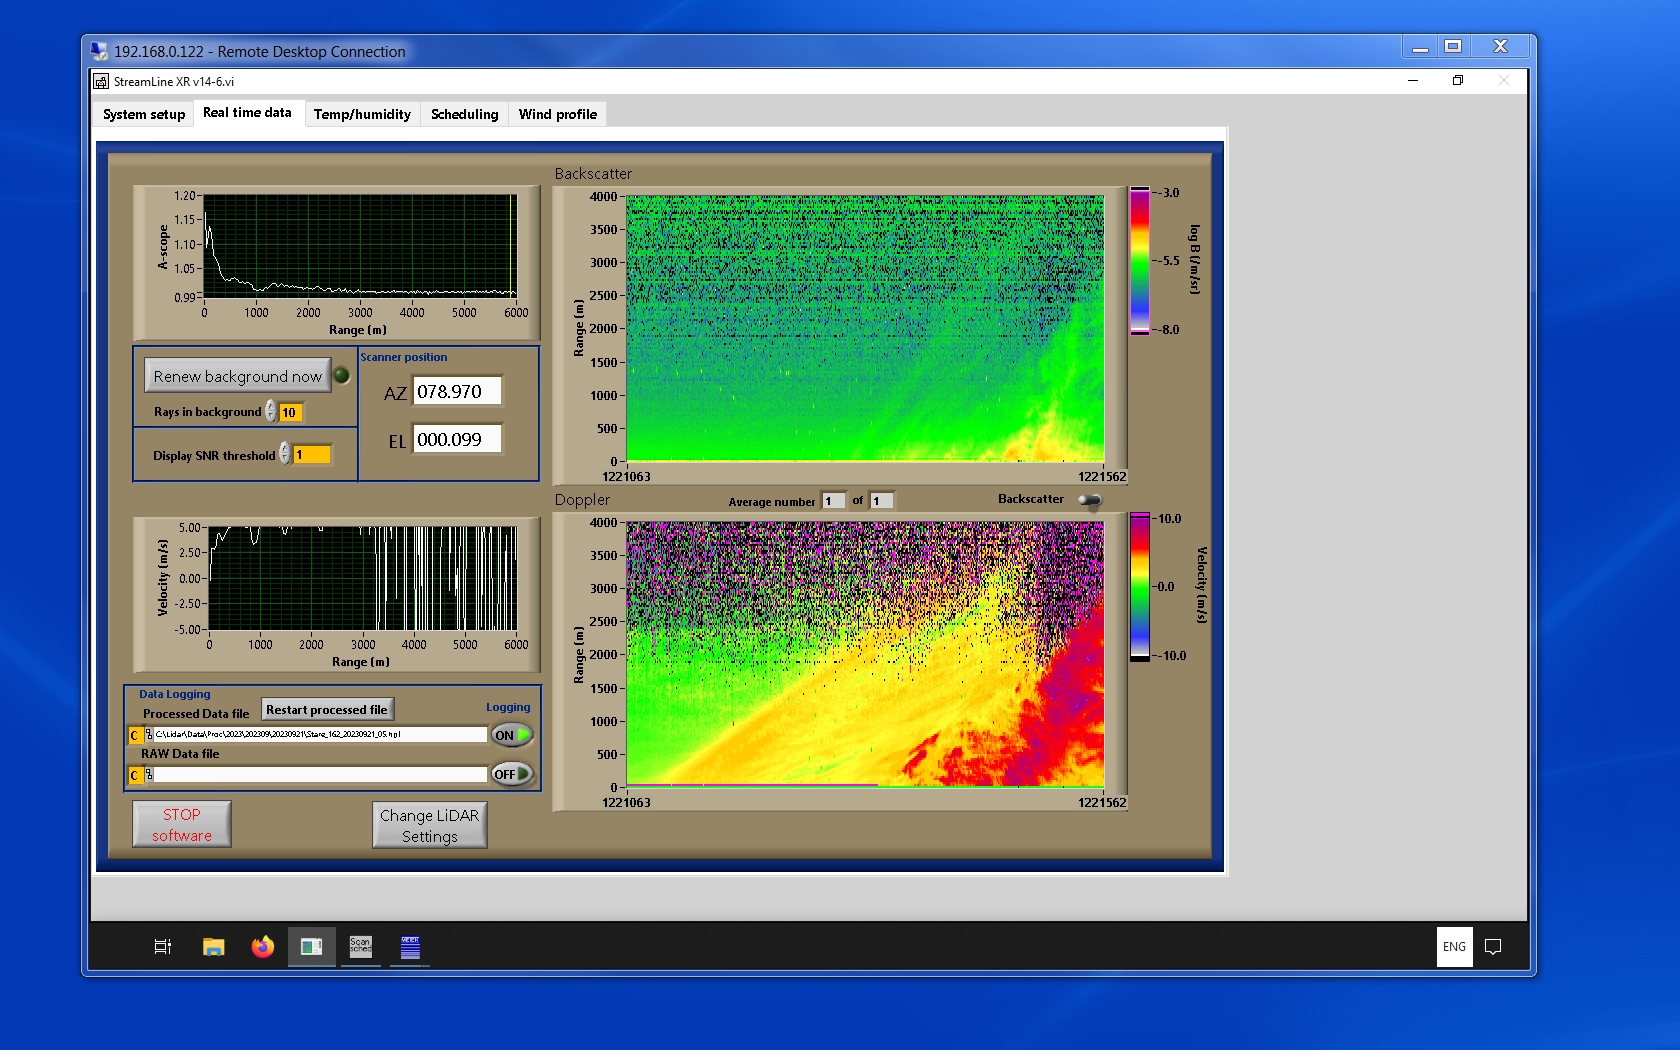Image resolution: width=1680 pixels, height=1050 pixels.
Task: Open the Temp/humidity tab
Action: tap(362, 114)
